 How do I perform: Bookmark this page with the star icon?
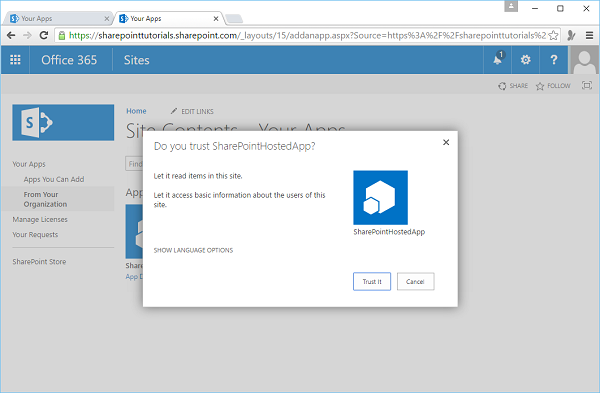tap(553, 36)
